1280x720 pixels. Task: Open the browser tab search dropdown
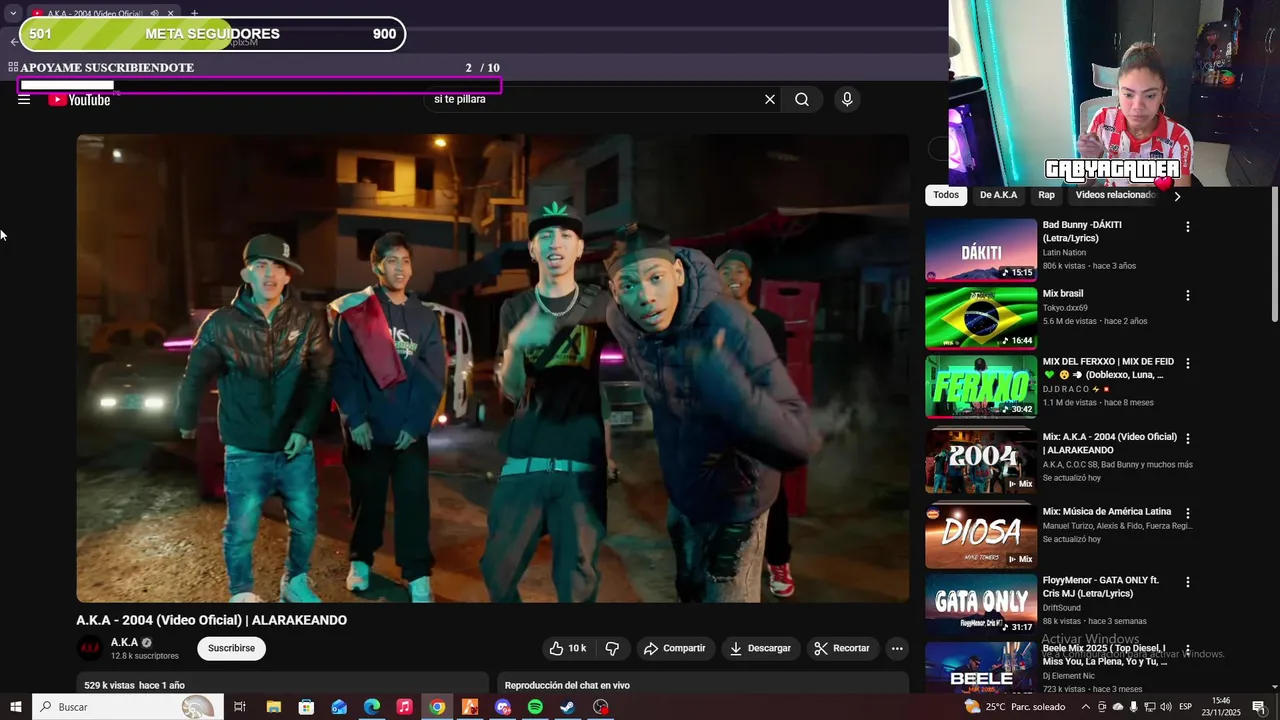tap(13, 13)
